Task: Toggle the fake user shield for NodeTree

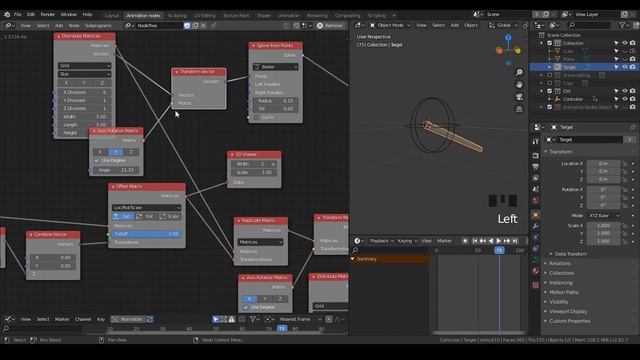Action: click(x=187, y=25)
